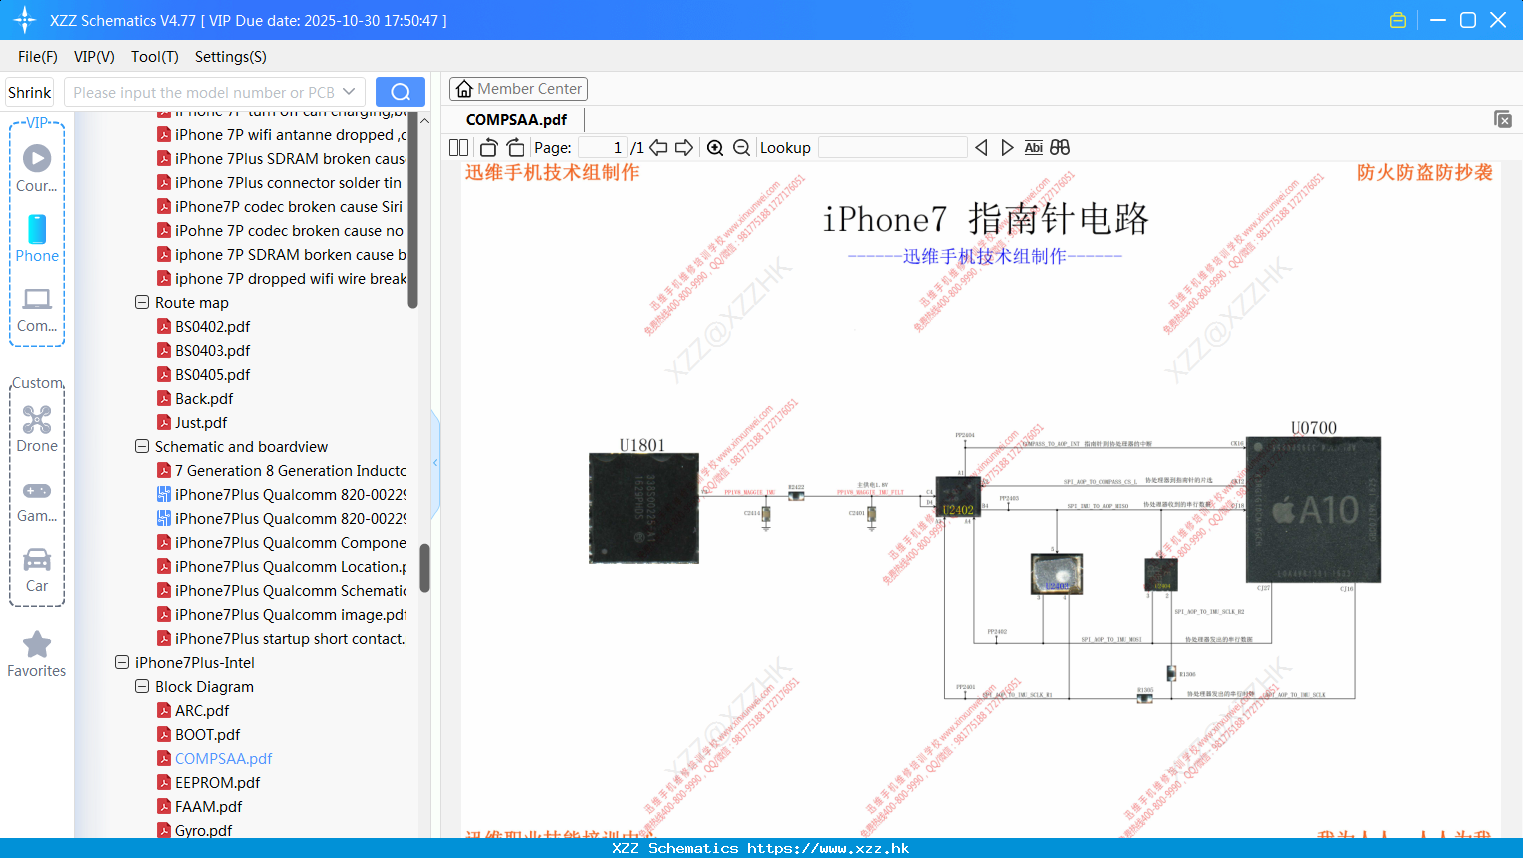The image size is (1523, 858).
Task: Open the model number dropdown
Action: pos(349,92)
